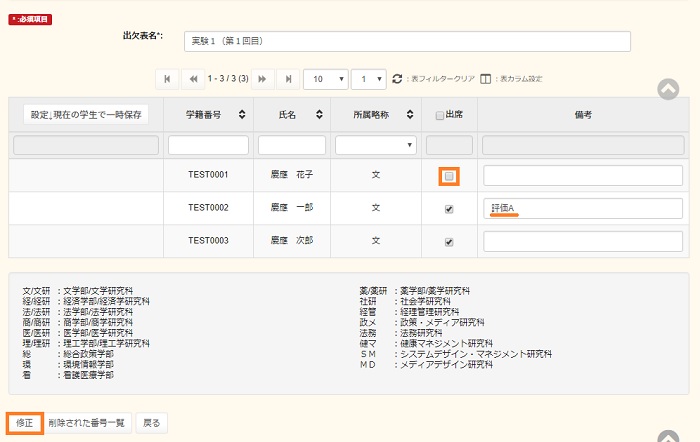
Task: Check attendance for TEST0001
Action: (449, 176)
